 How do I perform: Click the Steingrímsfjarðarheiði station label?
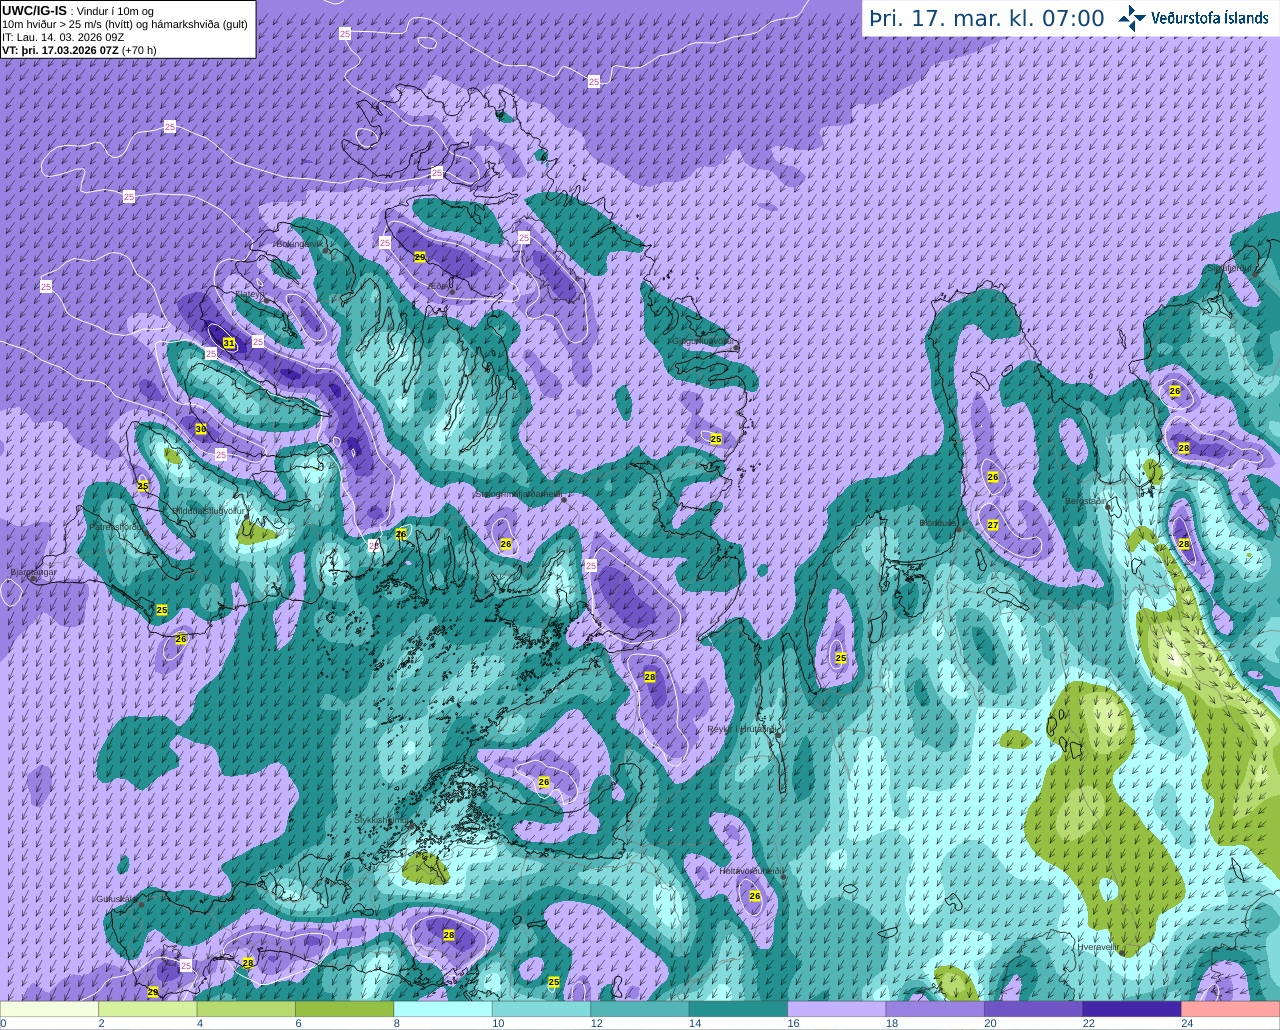(518, 493)
